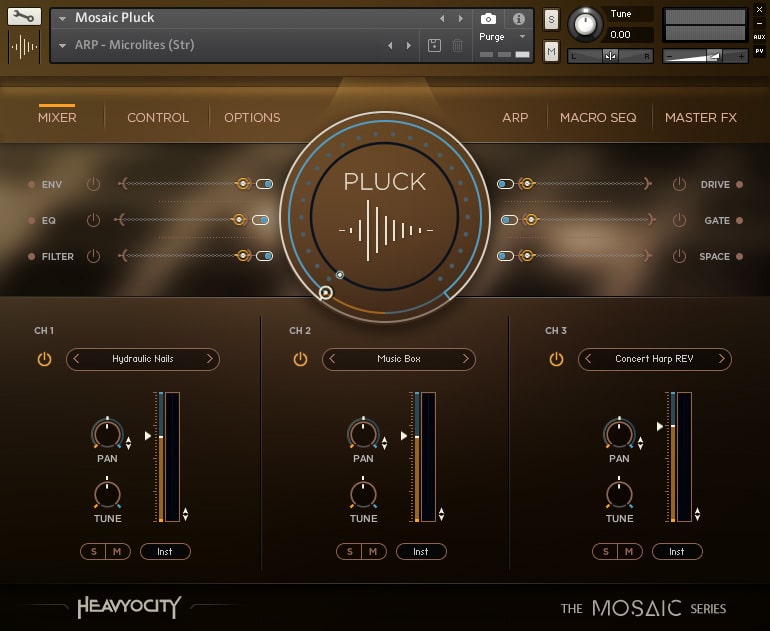
Task: Open the MACRO SEQ tab
Action: [598, 118]
